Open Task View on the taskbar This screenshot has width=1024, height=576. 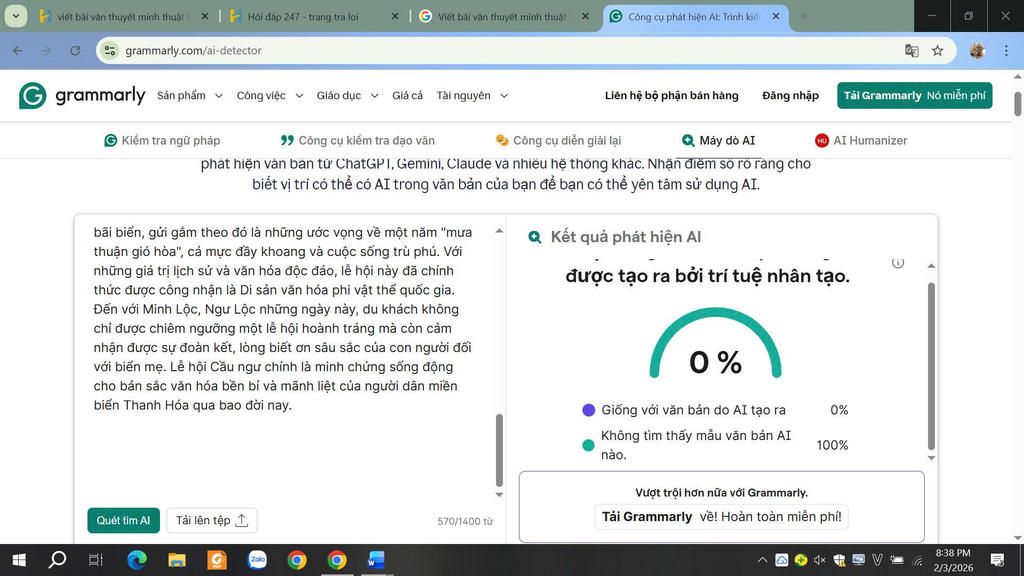[x=95, y=560]
